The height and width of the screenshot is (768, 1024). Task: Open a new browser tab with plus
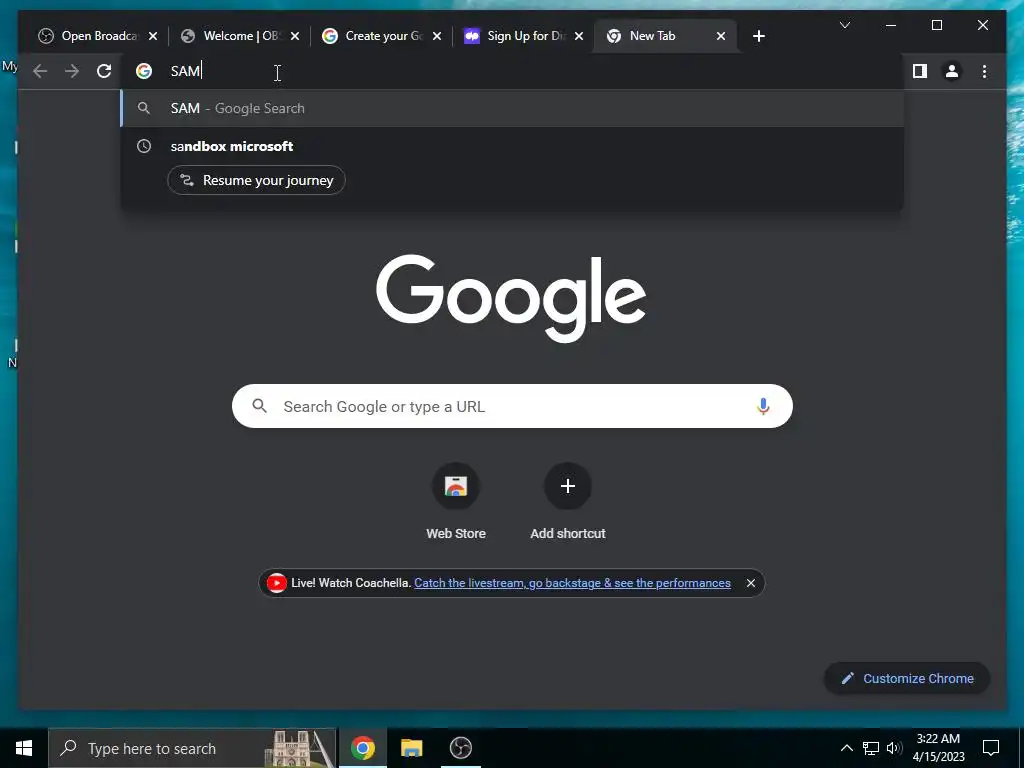[x=758, y=36]
